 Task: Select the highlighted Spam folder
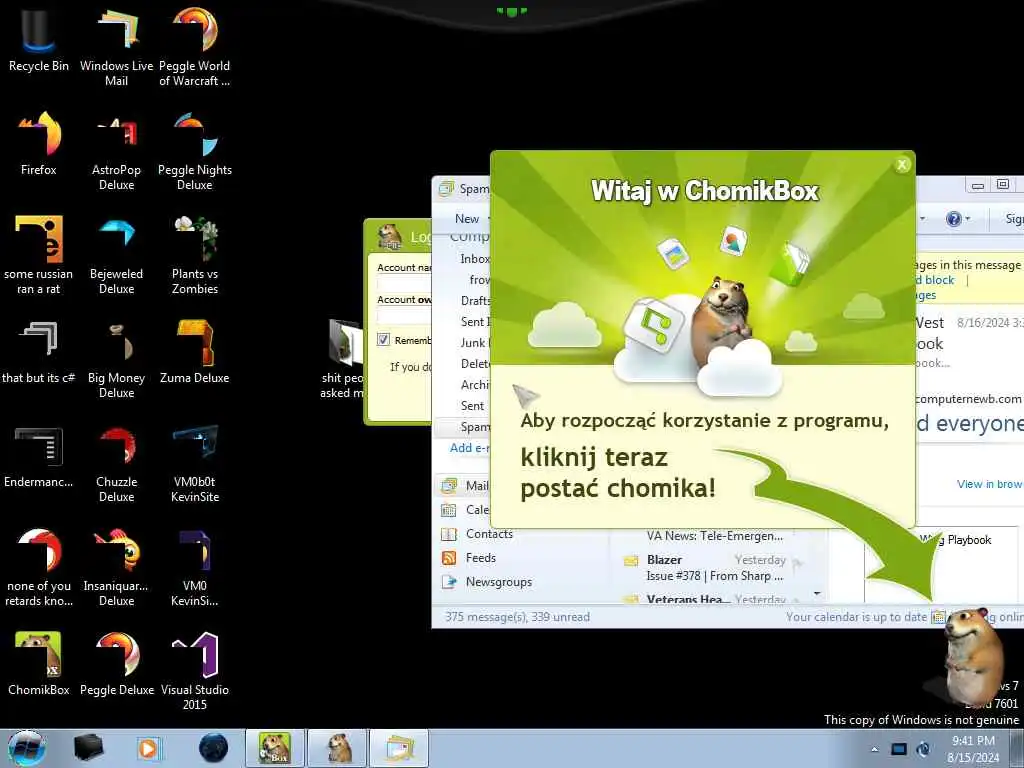pyautogui.click(x=464, y=426)
